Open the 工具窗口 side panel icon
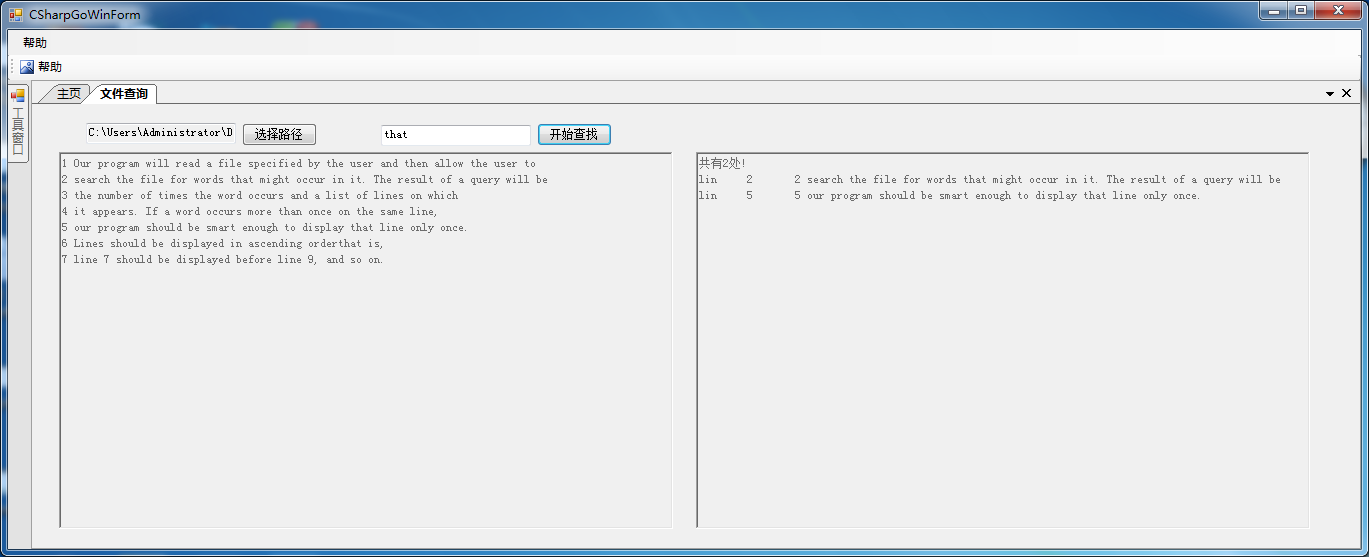This screenshot has height=557, width=1369. click(17, 96)
